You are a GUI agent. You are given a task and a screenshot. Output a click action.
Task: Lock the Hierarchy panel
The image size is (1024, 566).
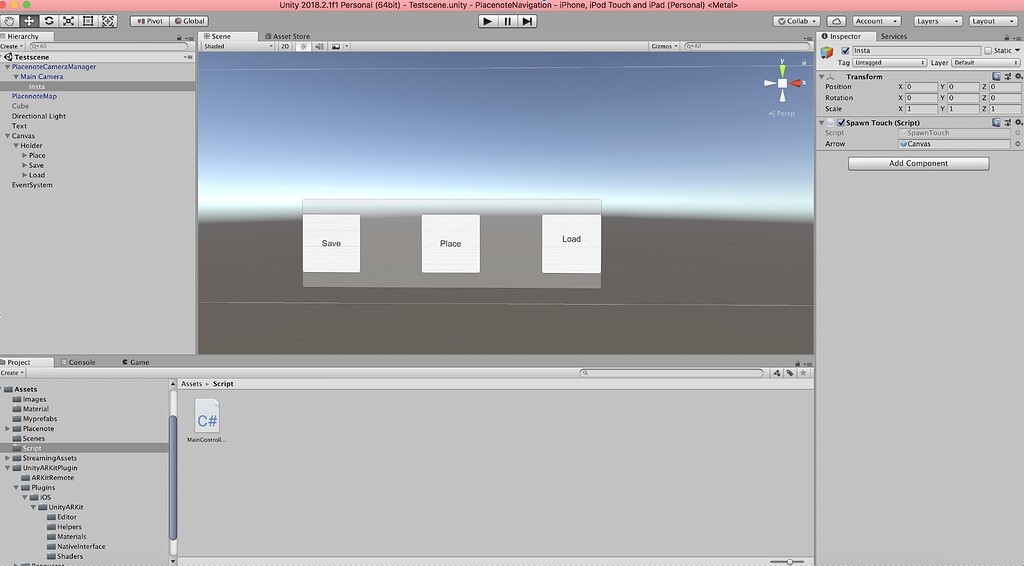tap(179, 37)
